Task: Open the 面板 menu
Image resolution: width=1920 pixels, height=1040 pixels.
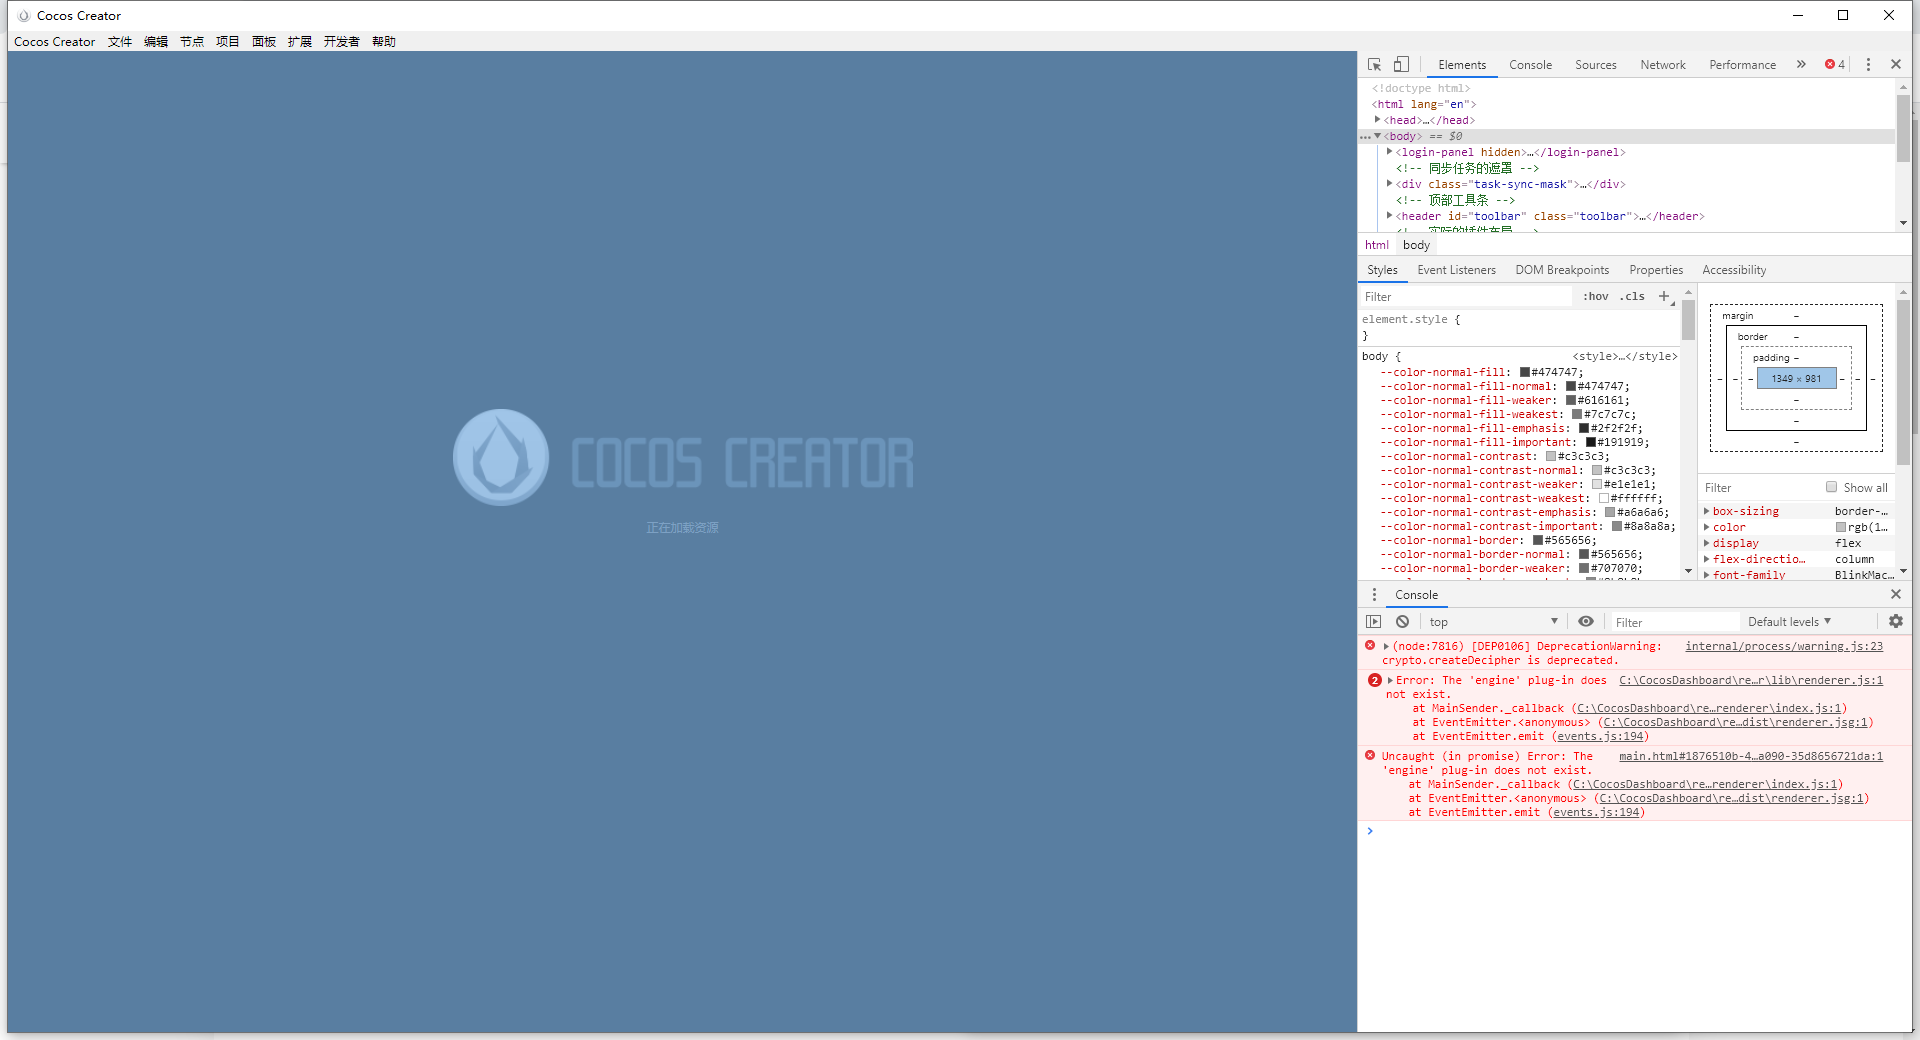Action: [x=264, y=41]
